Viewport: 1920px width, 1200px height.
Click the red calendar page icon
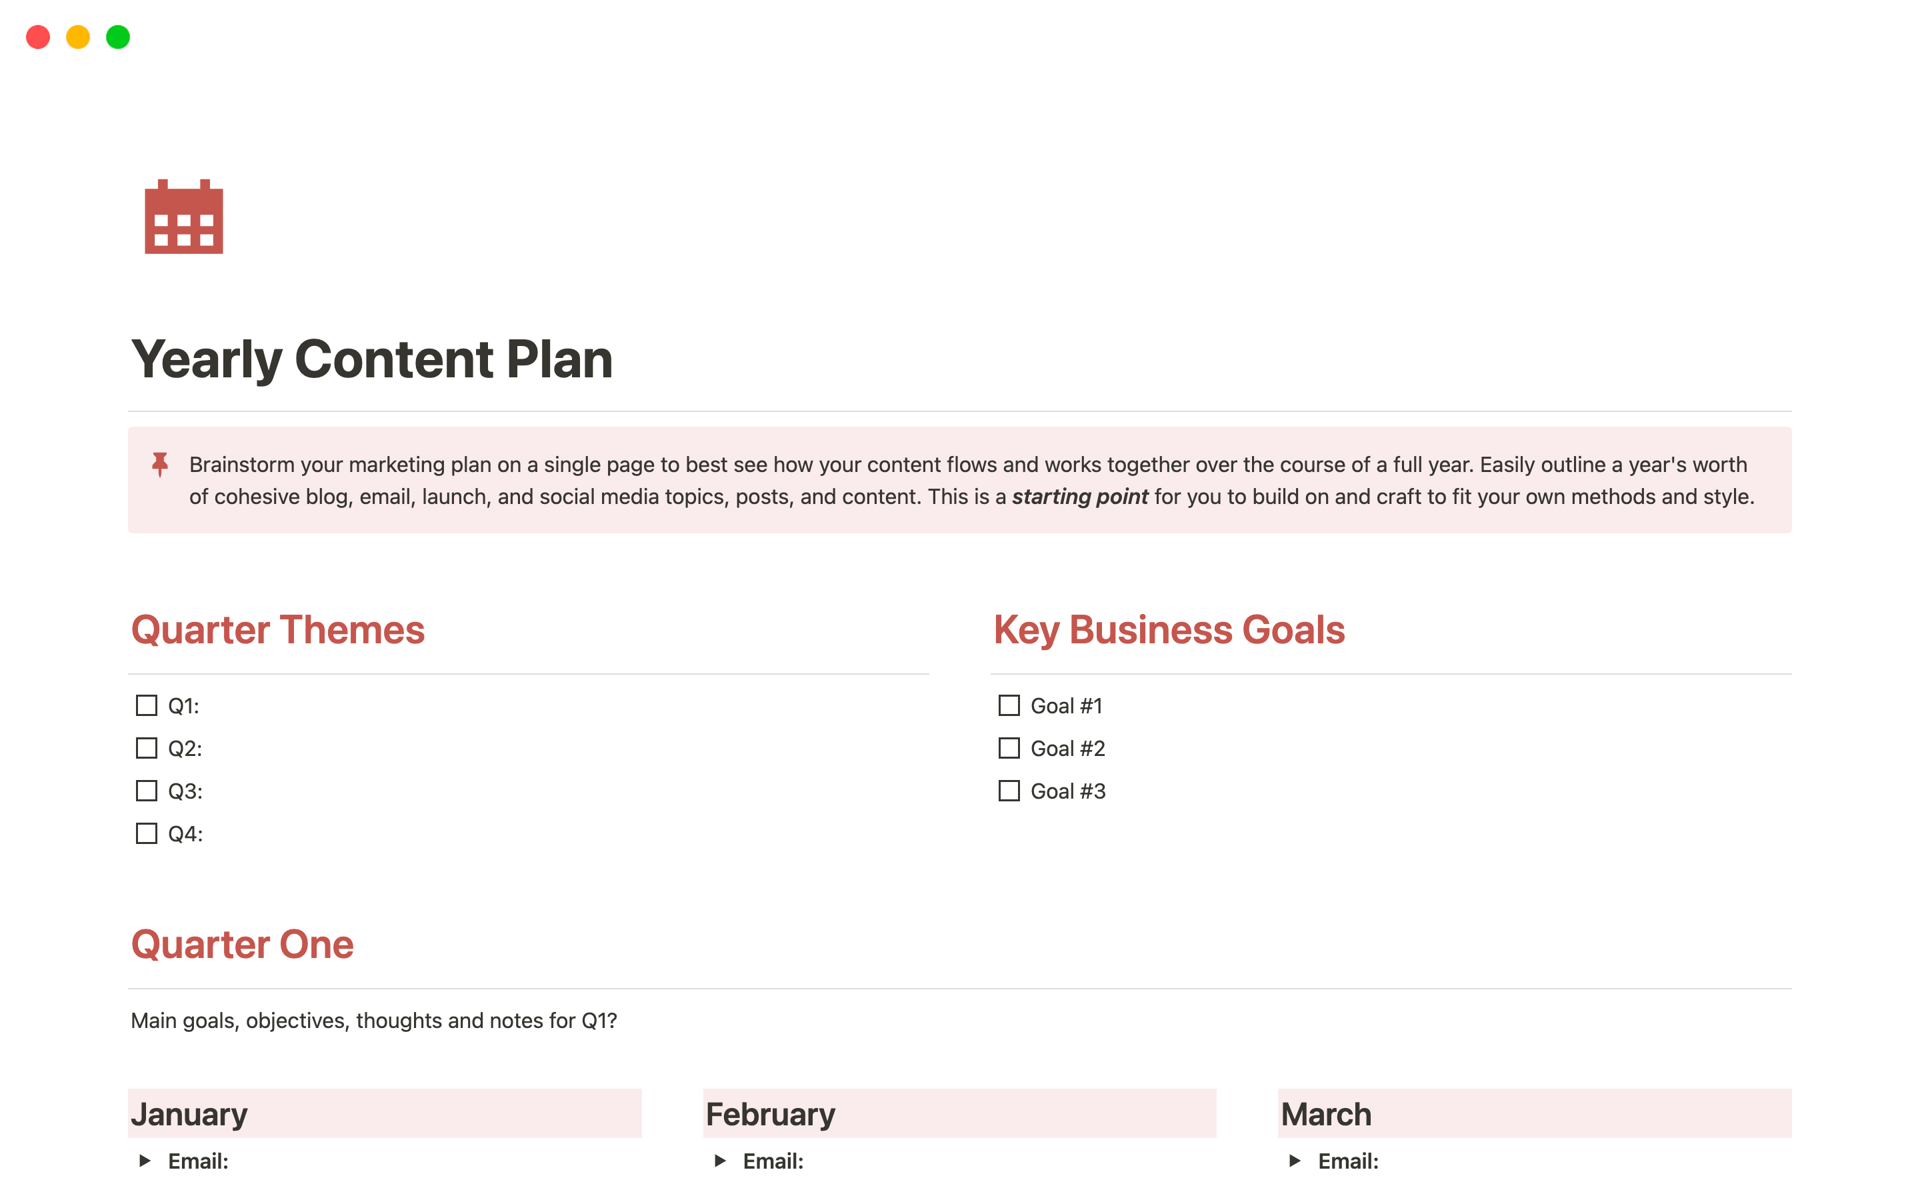click(184, 217)
